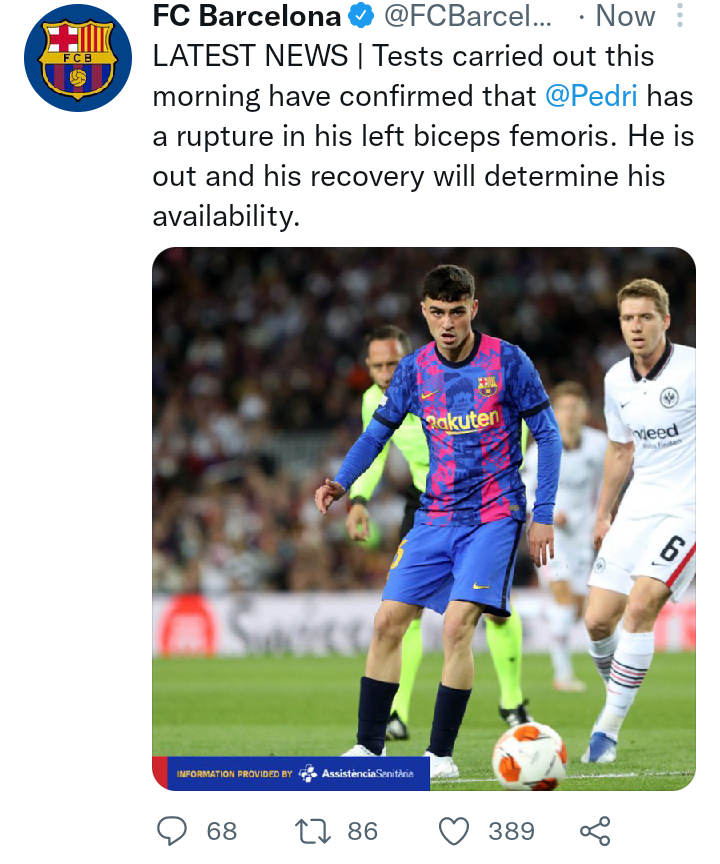Open the Pedri match photo
Image resolution: width=720 pixels, height=864 pixels.
click(424, 519)
